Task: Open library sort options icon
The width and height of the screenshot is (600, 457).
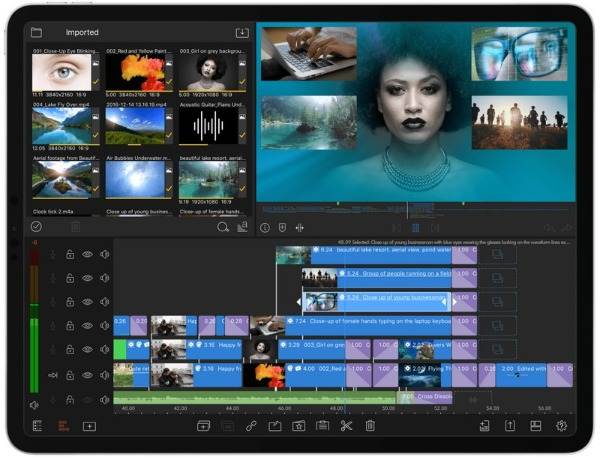Action: point(242,227)
